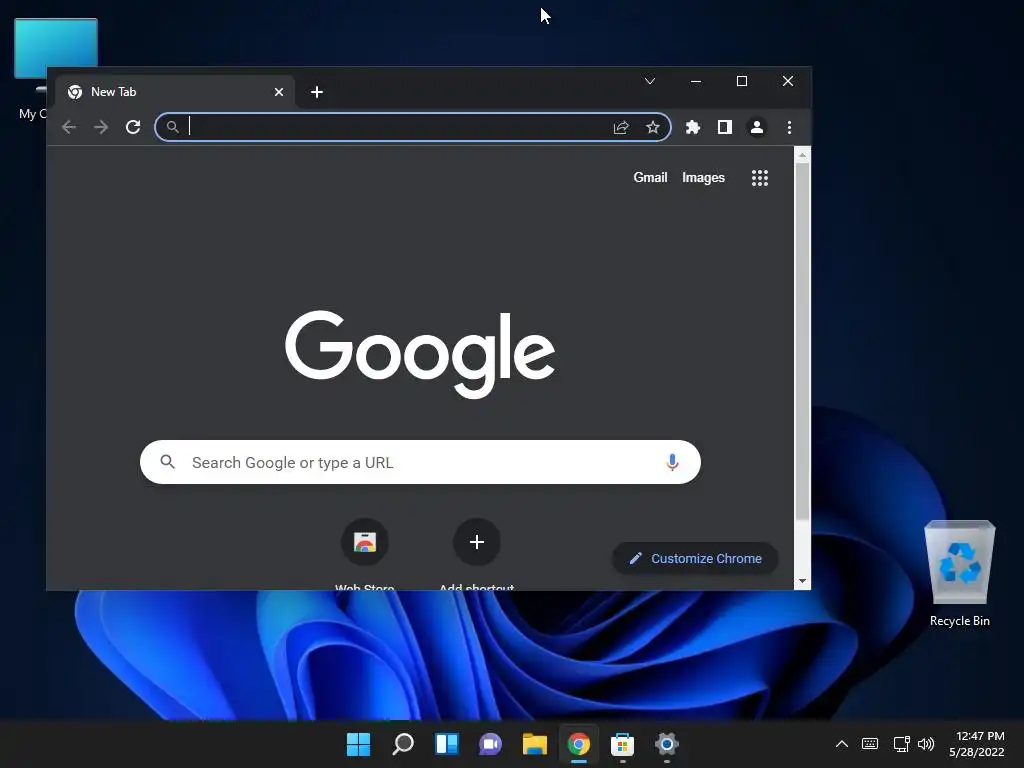This screenshot has height=768, width=1024.
Task: Toggle the Chrome side panel
Action: tap(725, 127)
